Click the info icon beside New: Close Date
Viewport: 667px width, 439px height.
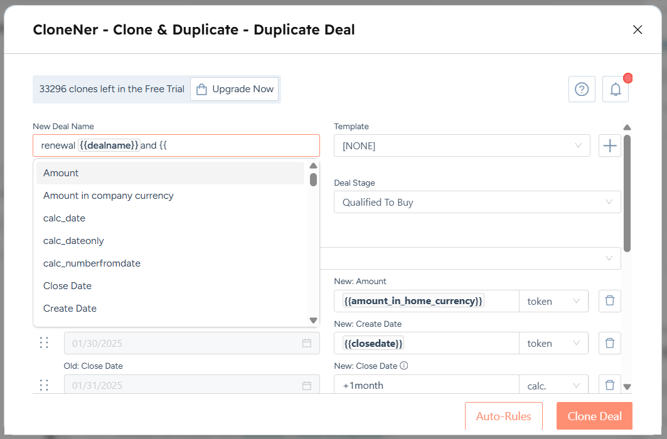(404, 366)
